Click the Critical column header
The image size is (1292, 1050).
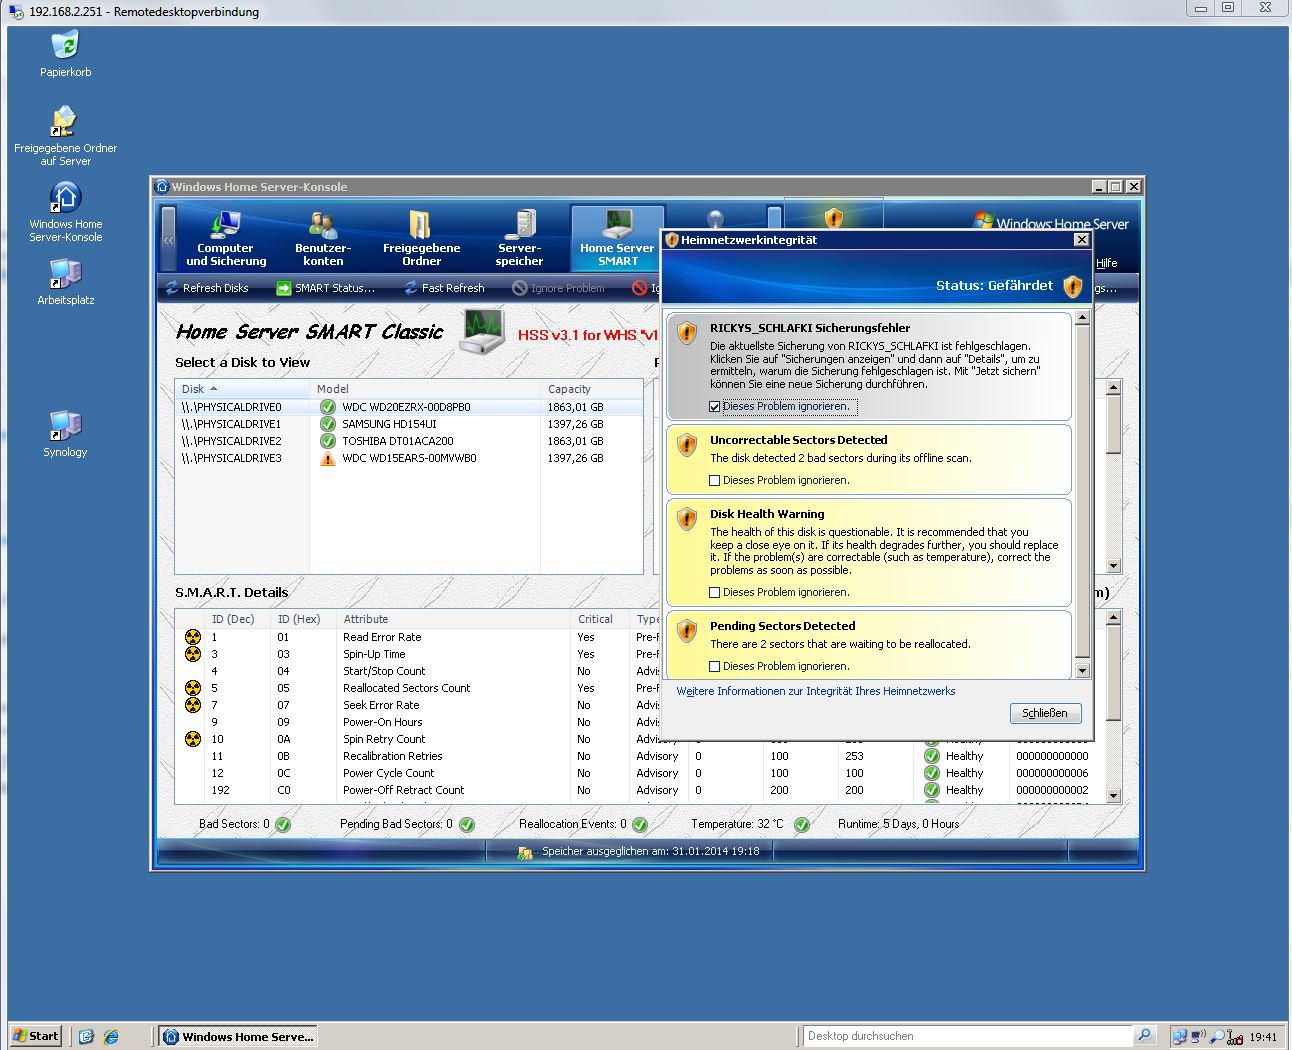pyautogui.click(x=600, y=619)
